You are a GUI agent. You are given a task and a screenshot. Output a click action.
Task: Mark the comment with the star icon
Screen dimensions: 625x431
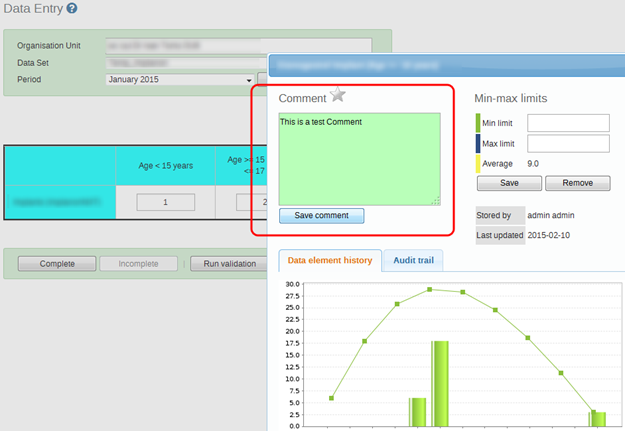coord(338,96)
